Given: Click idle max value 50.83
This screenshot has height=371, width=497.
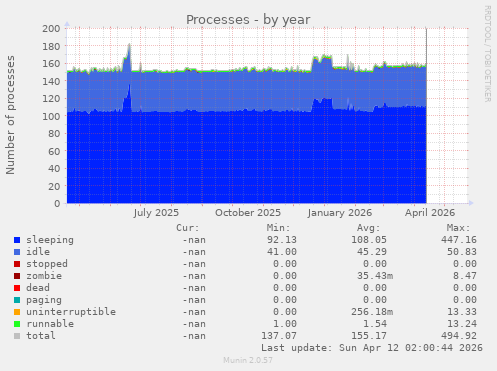Looking at the screenshot, I should click(462, 252).
